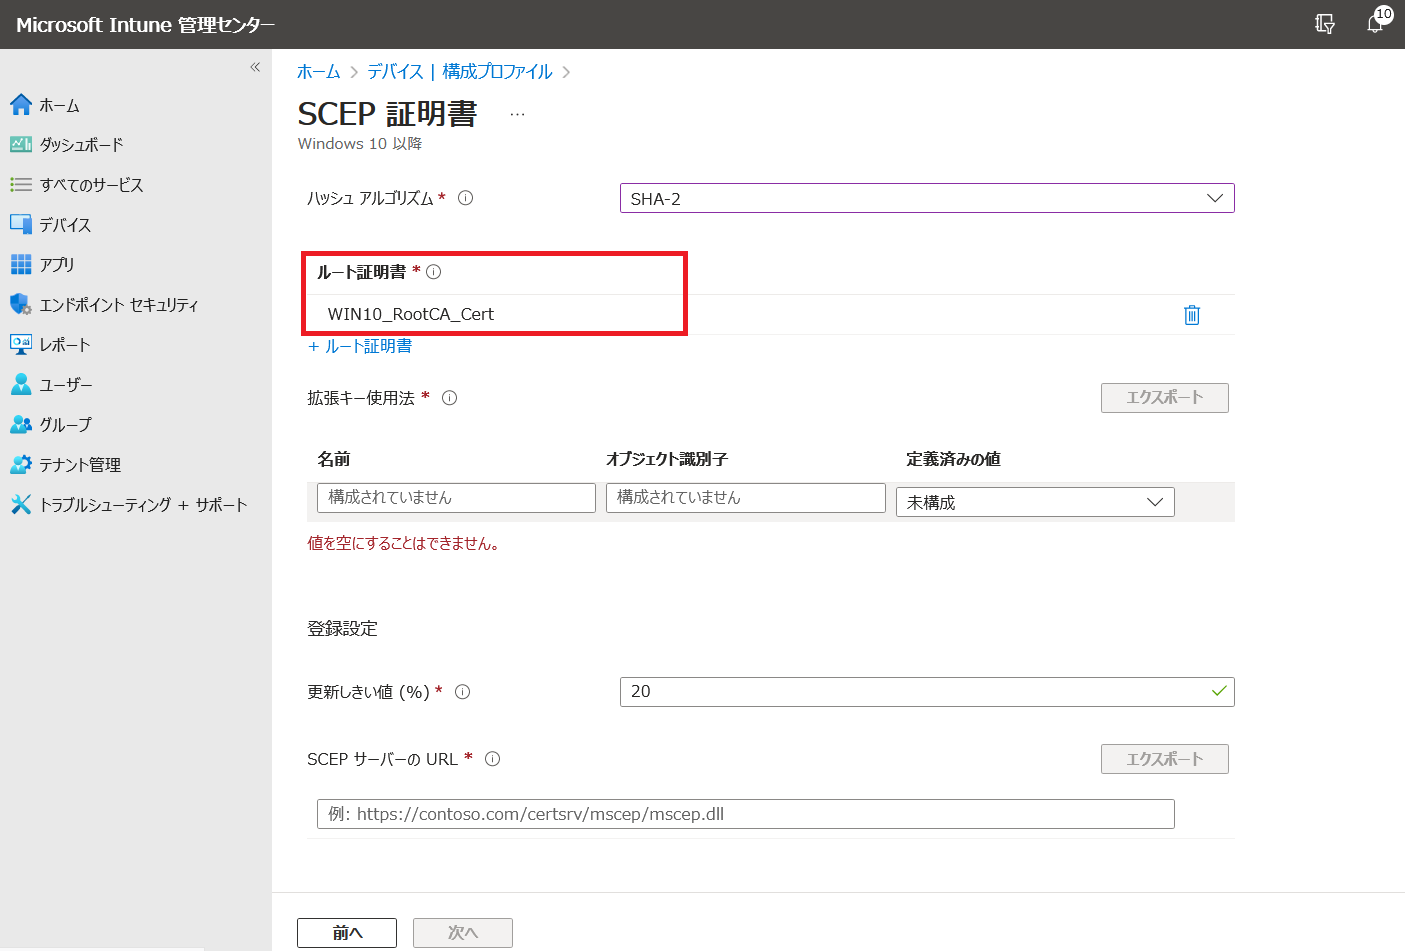Screen dimensions: 1405x951
Task: Click the SCEP server URL input field
Action: point(746,814)
